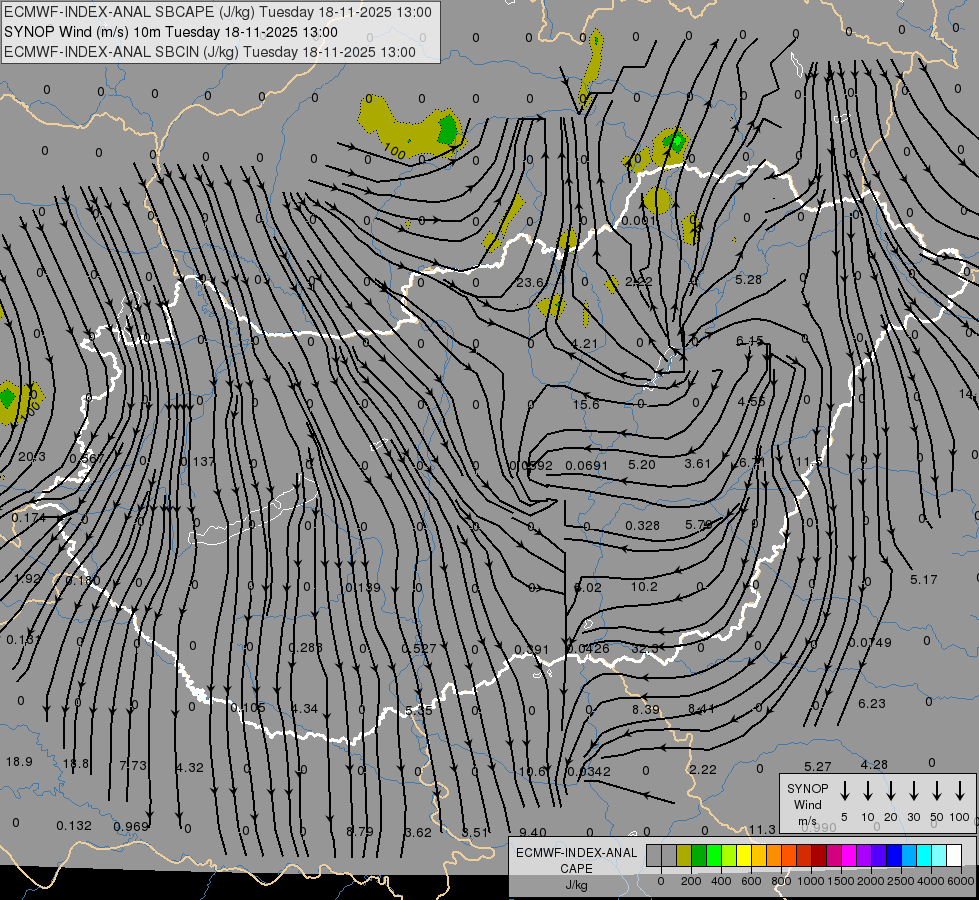The width and height of the screenshot is (979, 900).
Task: Click the 4.28 value on the map
Action: pos(873,764)
